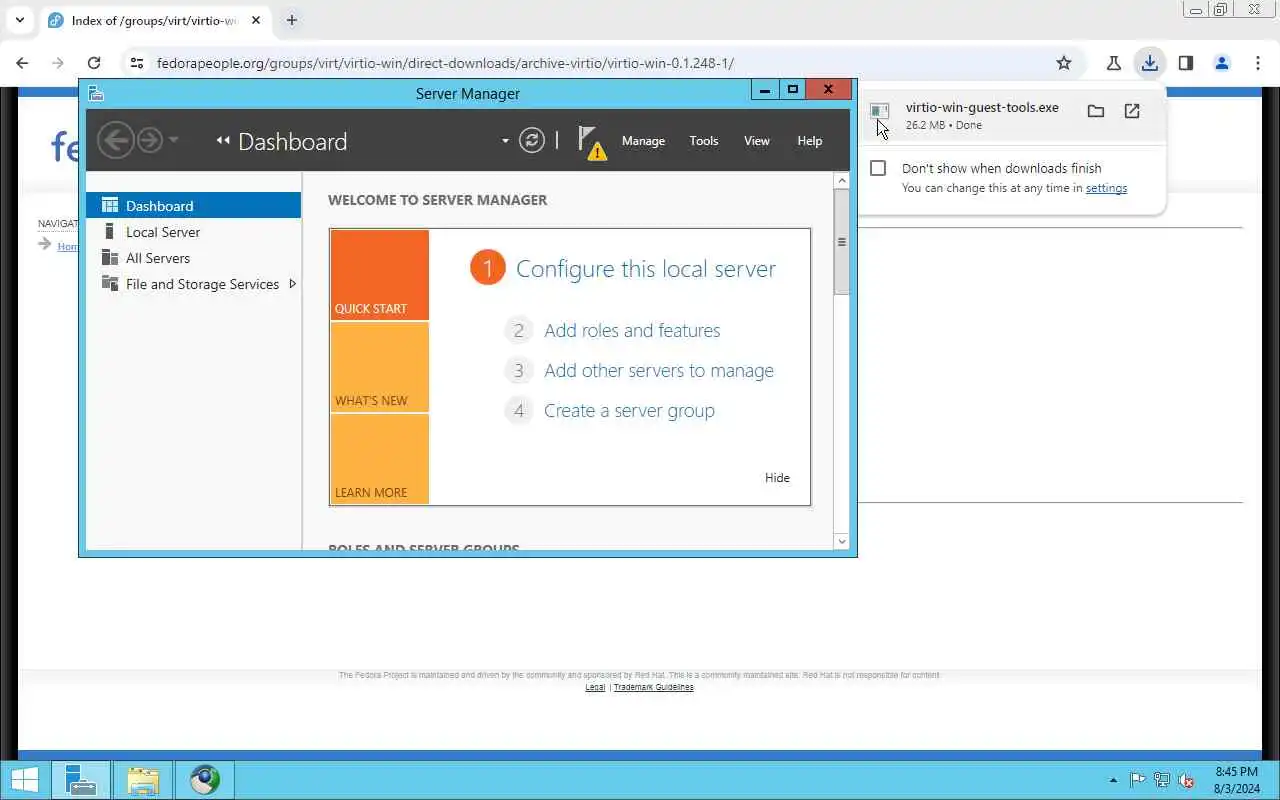The width and height of the screenshot is (1280, 800).
Task: Open Server Manager from the taskbar
Action: [81, 780]
